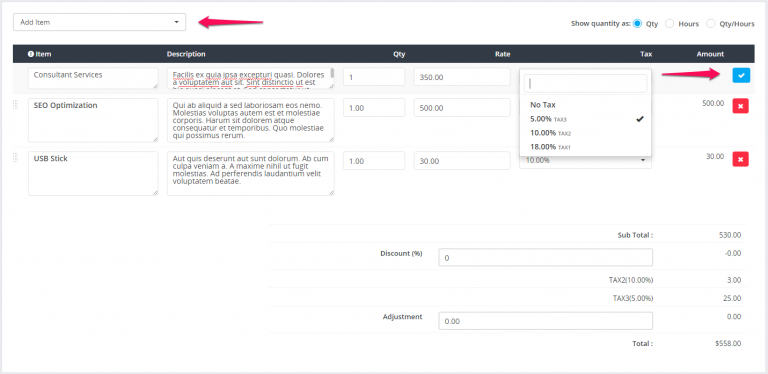This screenshot has height=374, width=768.
Task: Pick the 10.00% TAX2 option
Action: (585, 133)
